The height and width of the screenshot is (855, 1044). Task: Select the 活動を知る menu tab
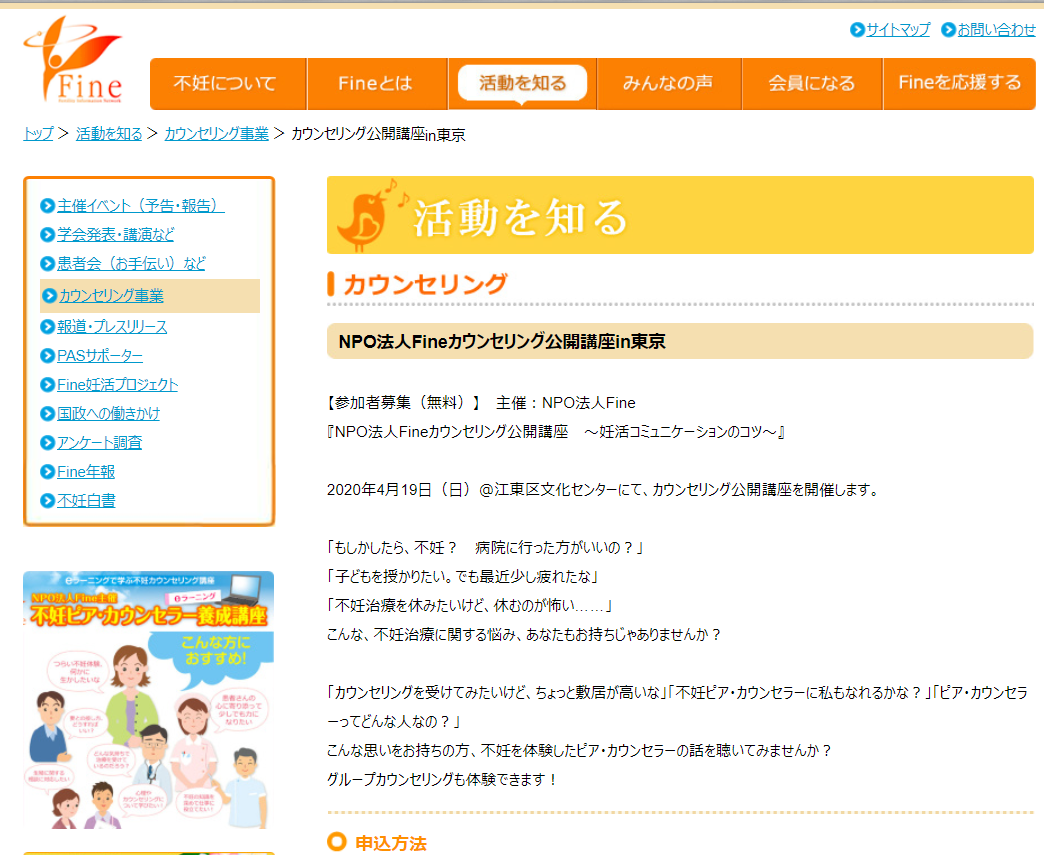522,84
